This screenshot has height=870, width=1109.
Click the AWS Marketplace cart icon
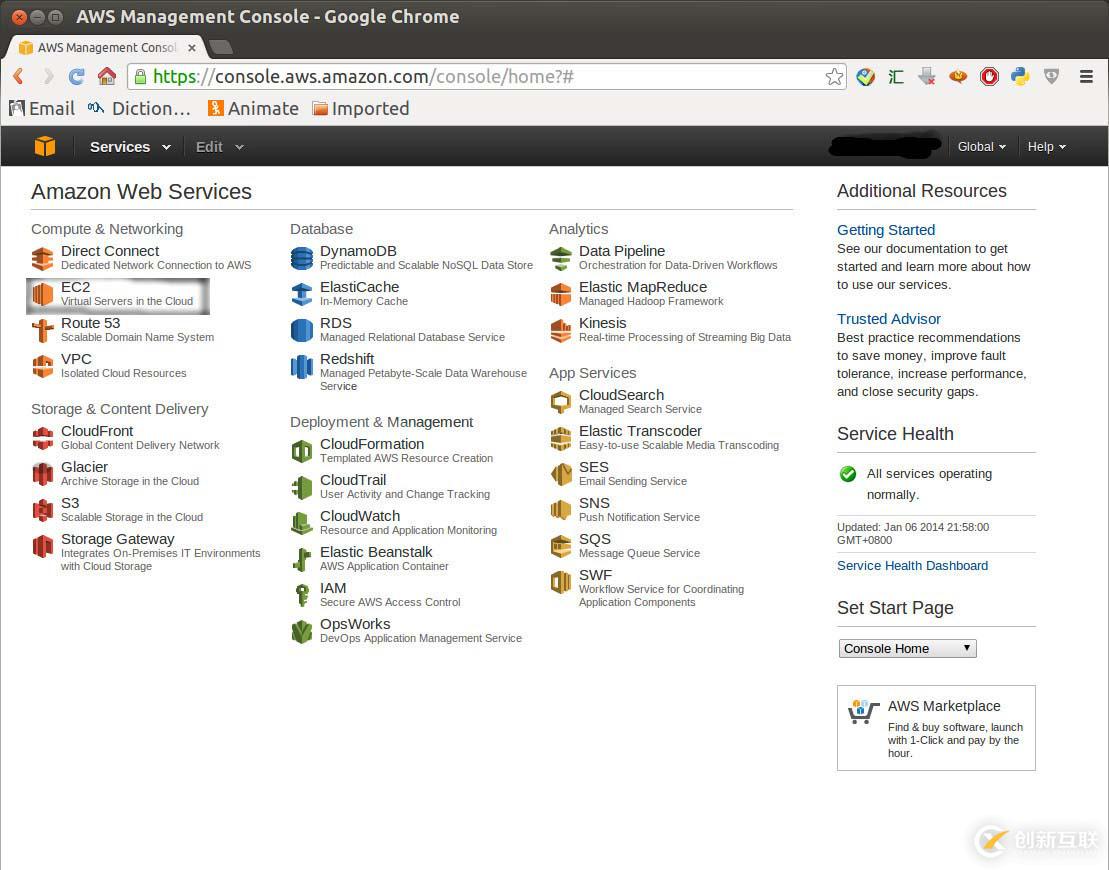click(x=862, y=712)
